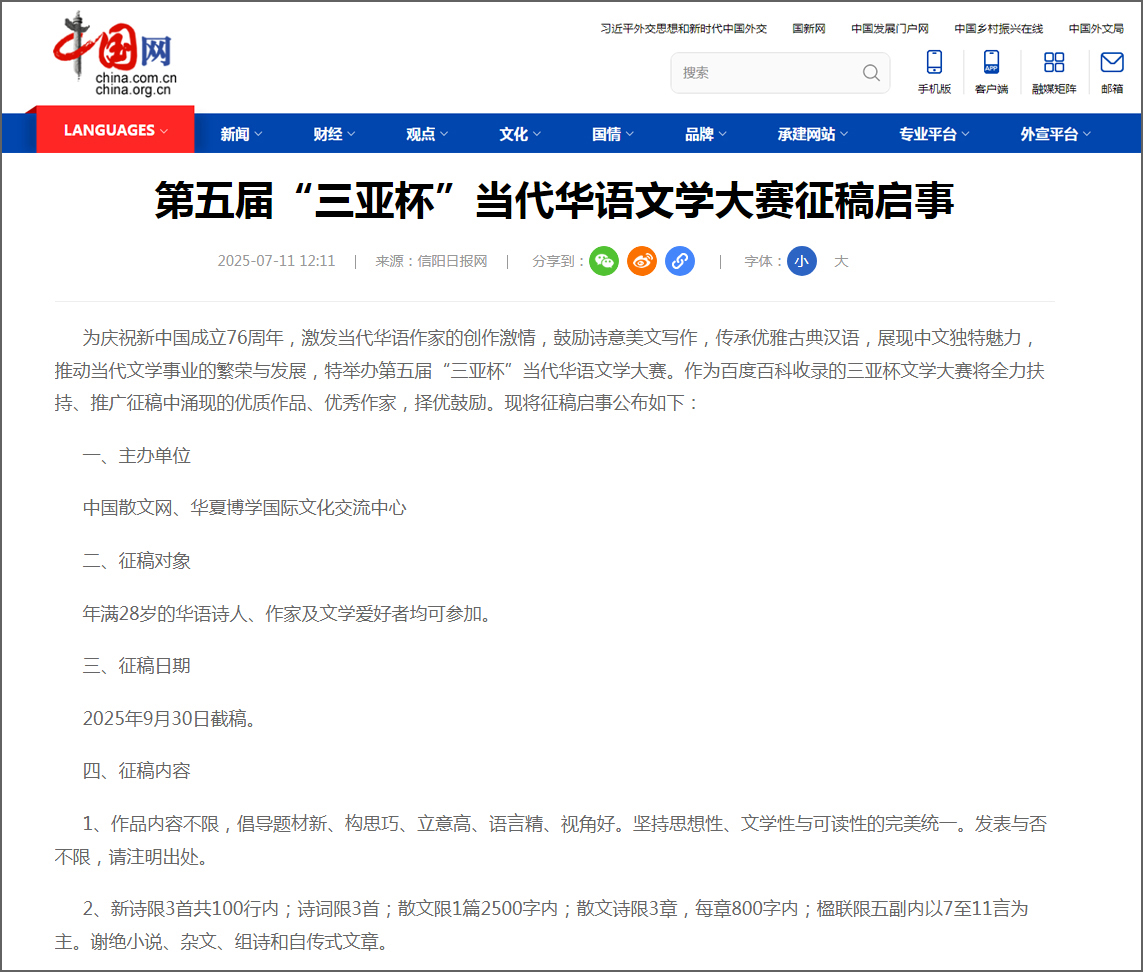Click the text 中国散文网、华夏博学国际文化交流中心
The width and height of the screenshot is (1143, 972).
[x=244, y=508]
